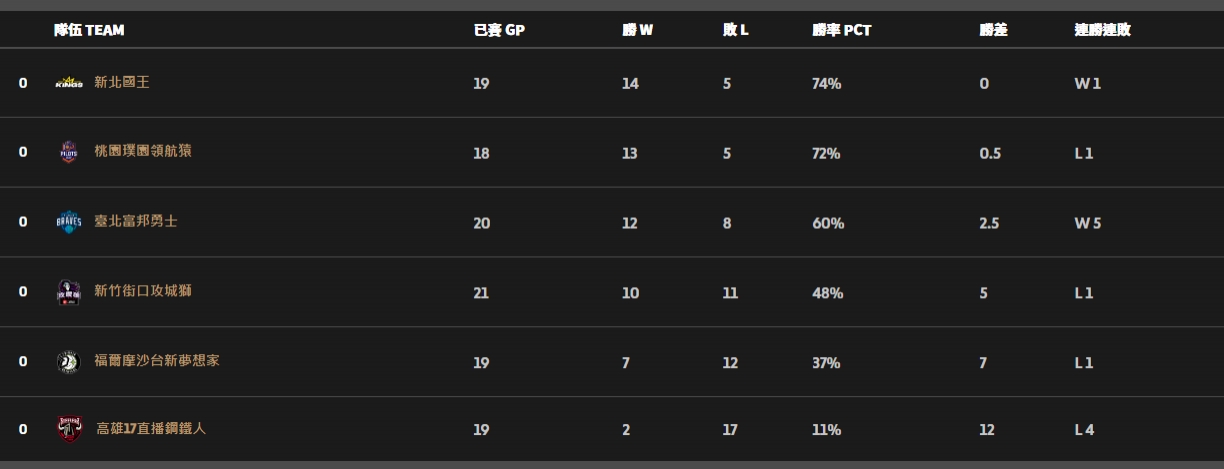Screen dimensions: 1224x469
Task: Sort by 勝率 PCT column header
Action: pos(841,30)
